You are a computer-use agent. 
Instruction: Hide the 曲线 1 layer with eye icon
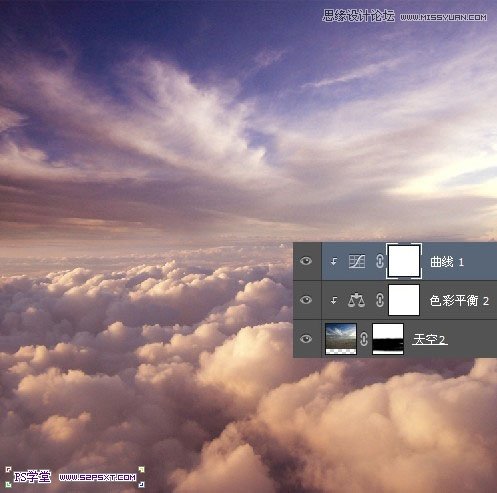[306, 261]
